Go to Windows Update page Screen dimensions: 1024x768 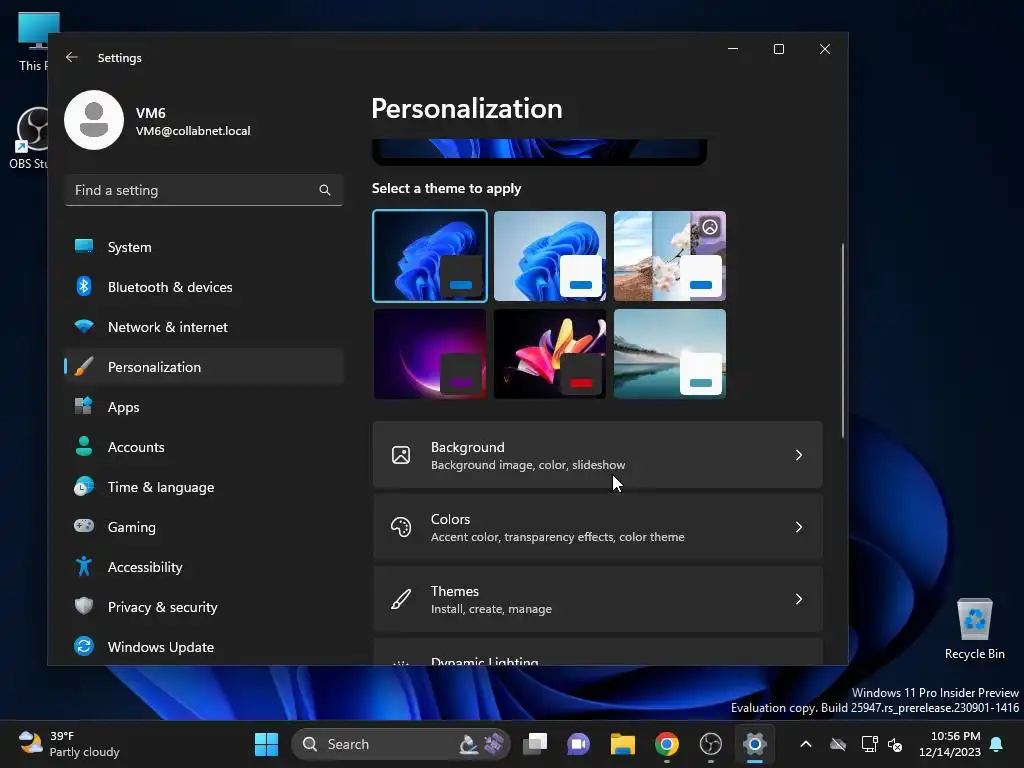pos(204,647)
